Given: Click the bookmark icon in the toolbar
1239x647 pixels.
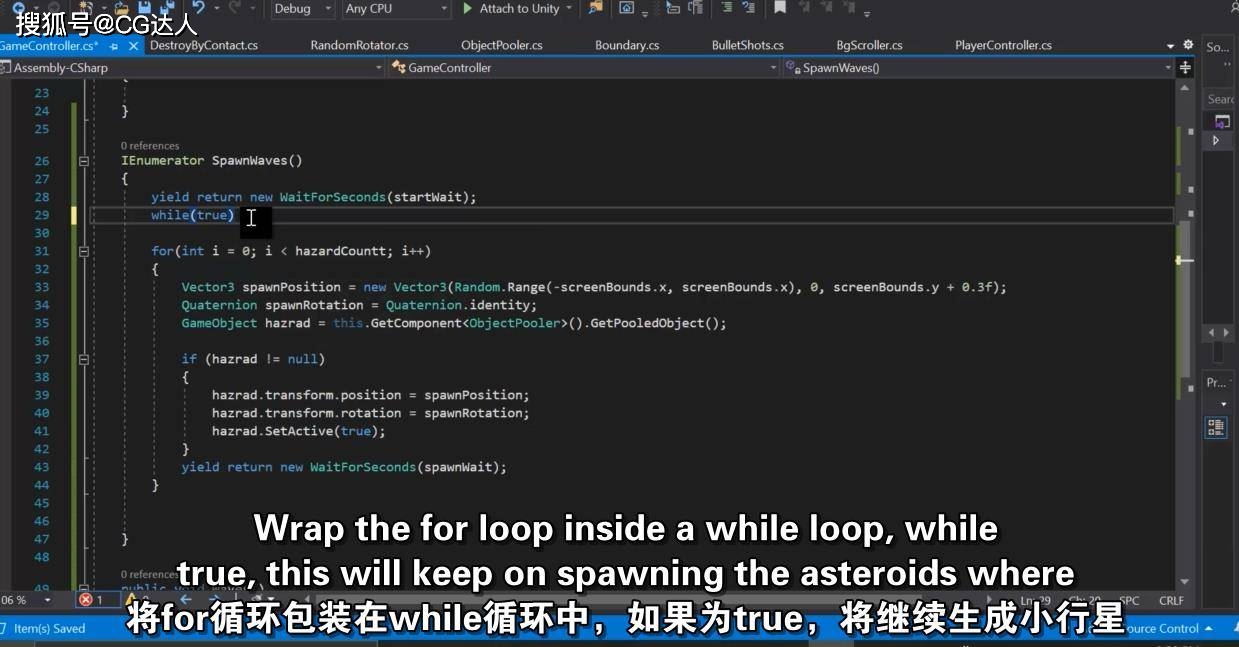Looking at the screenshot, I should coord(779,7).
